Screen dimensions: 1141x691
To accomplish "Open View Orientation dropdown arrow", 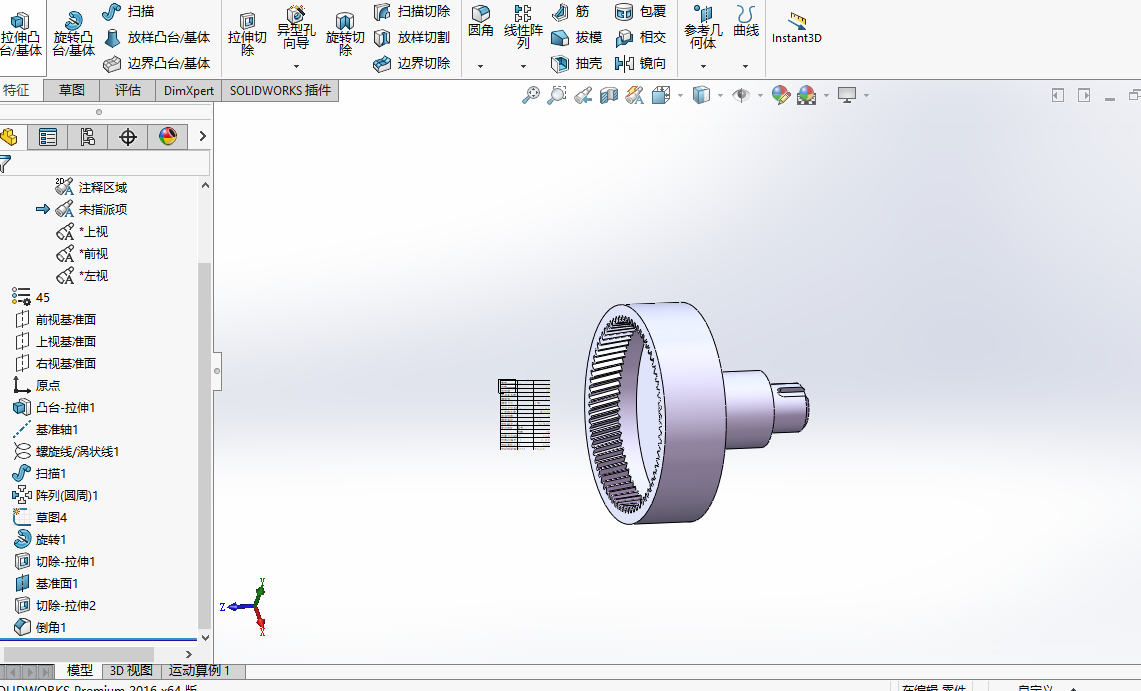I will point(680,95).
